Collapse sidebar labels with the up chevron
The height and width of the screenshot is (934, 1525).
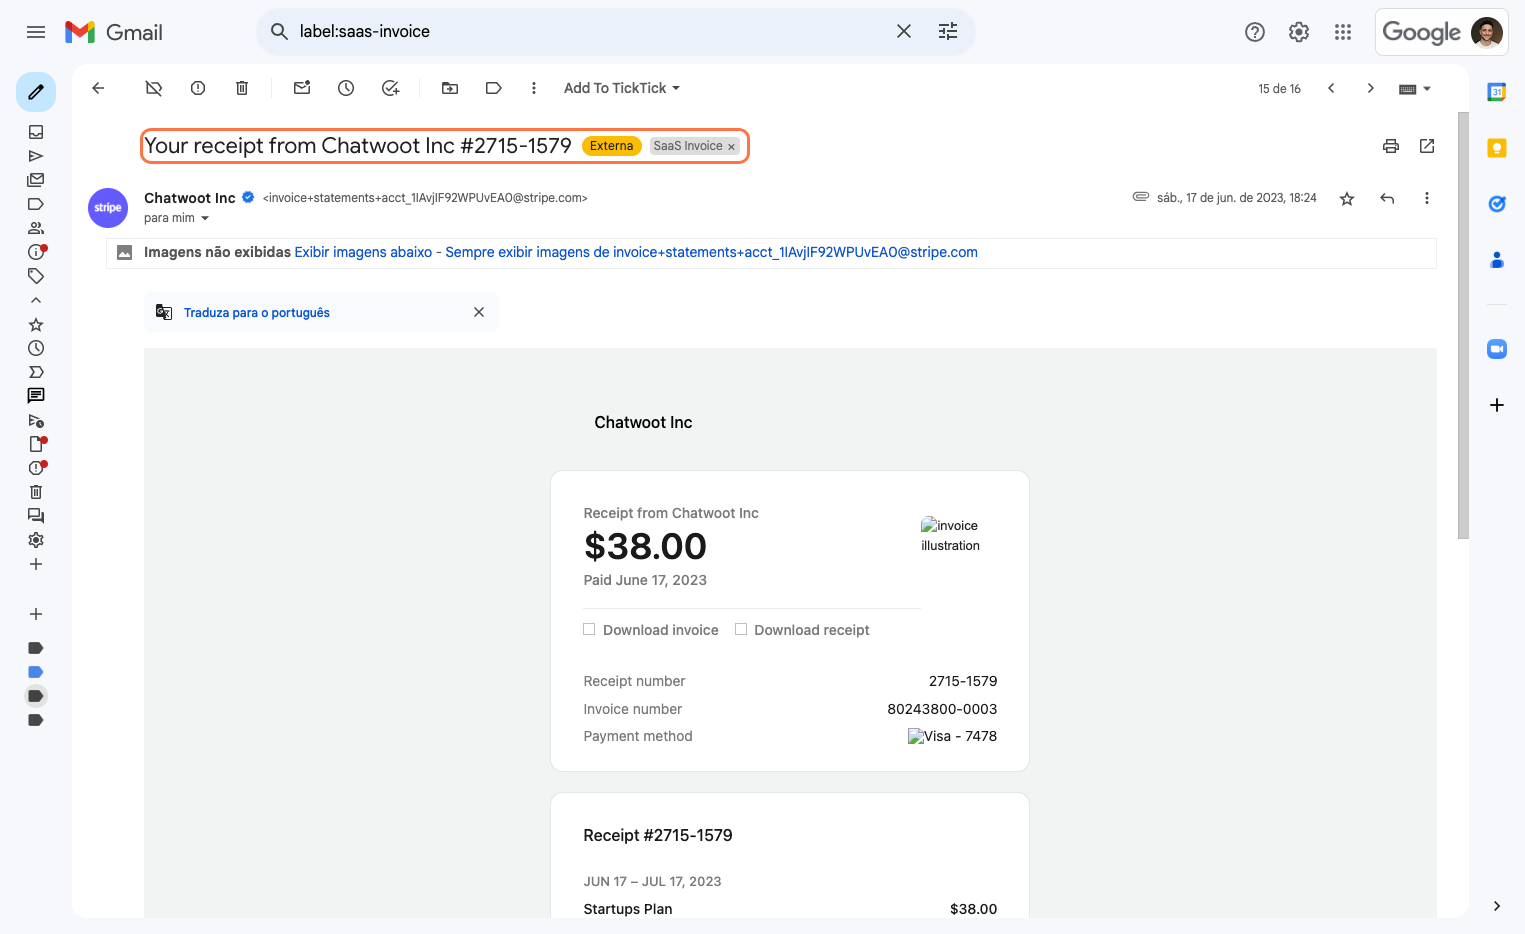(36, 300)
